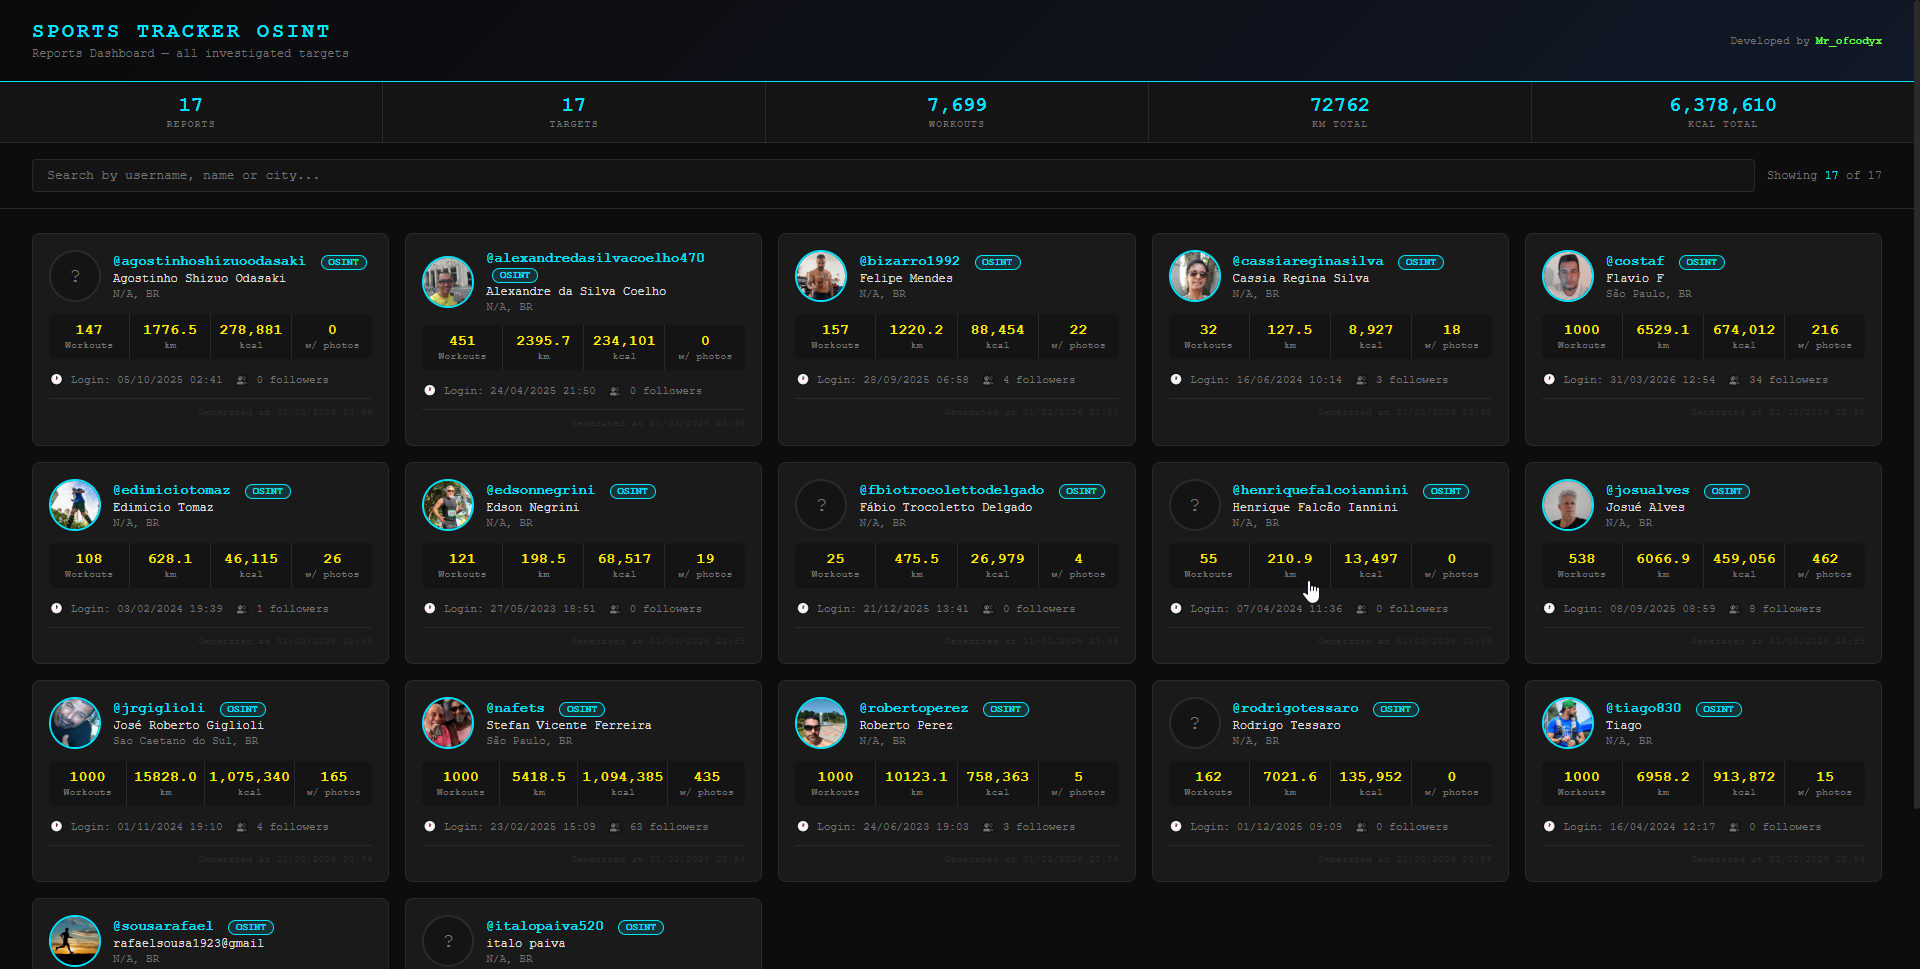The height and width of the screenshot is (969, 1920).
Task: Click the login clock icon on fbiotrocolettodelgado's card
Action: point(803,609)
